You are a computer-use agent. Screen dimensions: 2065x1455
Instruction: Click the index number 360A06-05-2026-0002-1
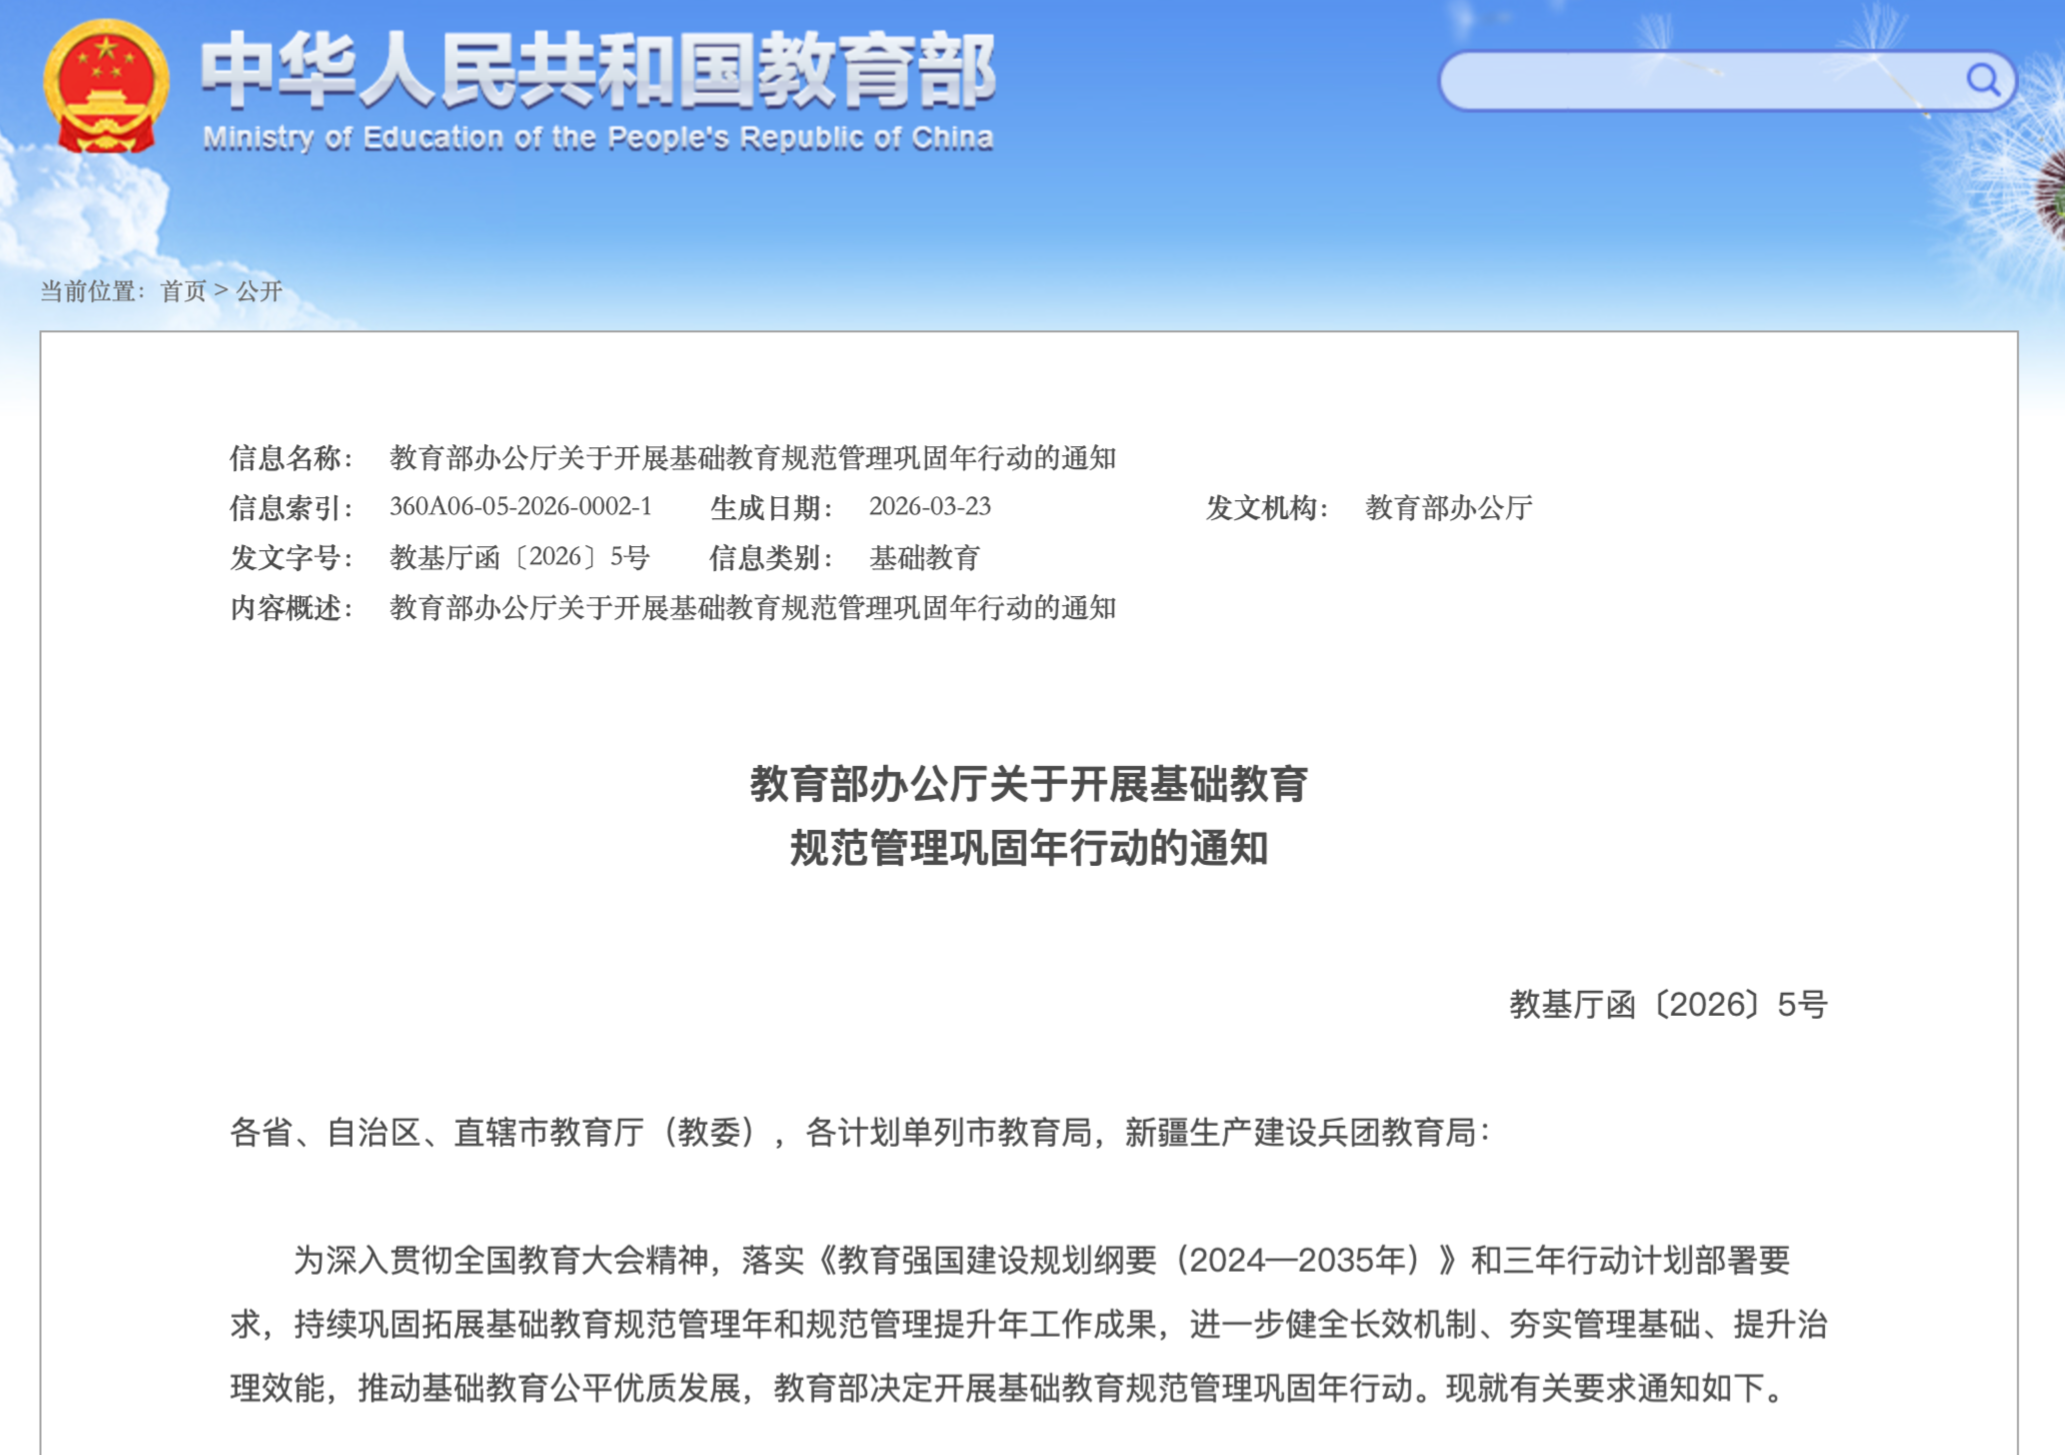pos(520,507)
